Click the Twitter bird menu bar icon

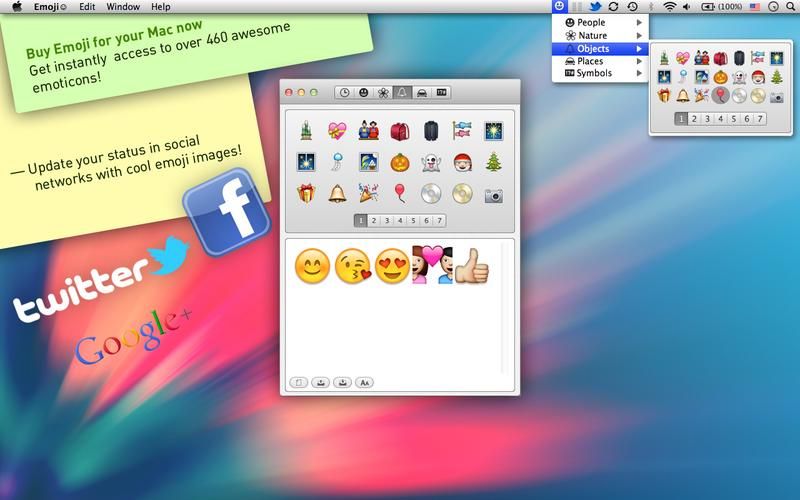[595, 6]
